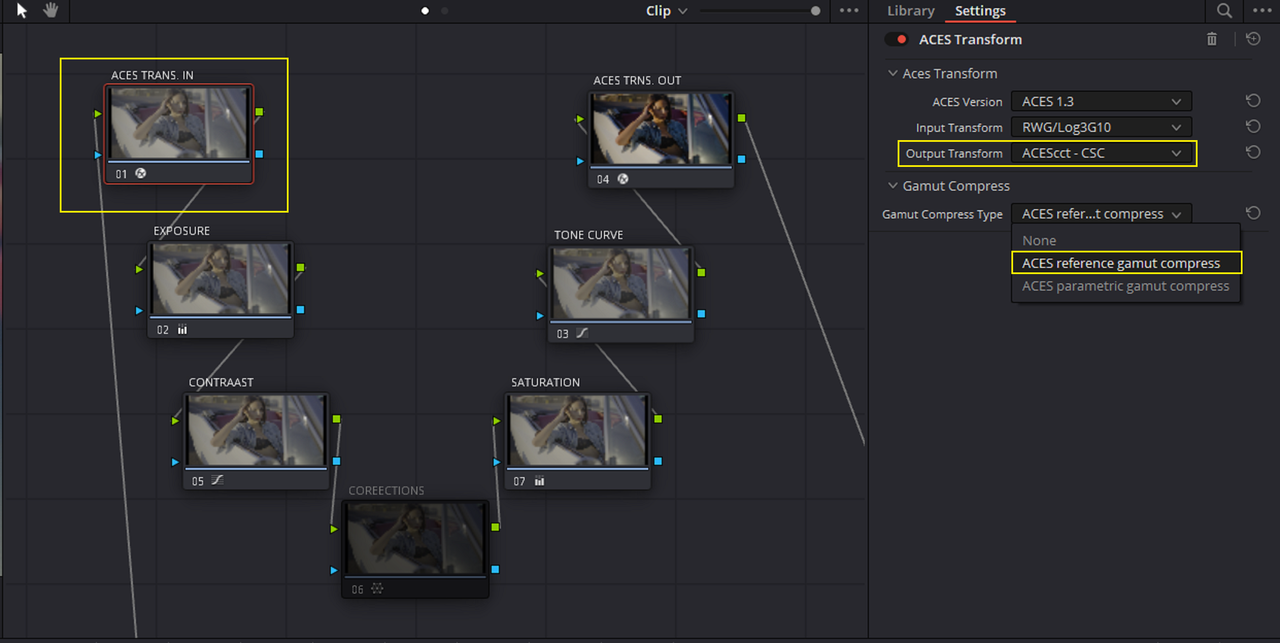Delete the ACES Transform effect with trash icon
Viewport: 1280px width, 643px height.
1212,39
